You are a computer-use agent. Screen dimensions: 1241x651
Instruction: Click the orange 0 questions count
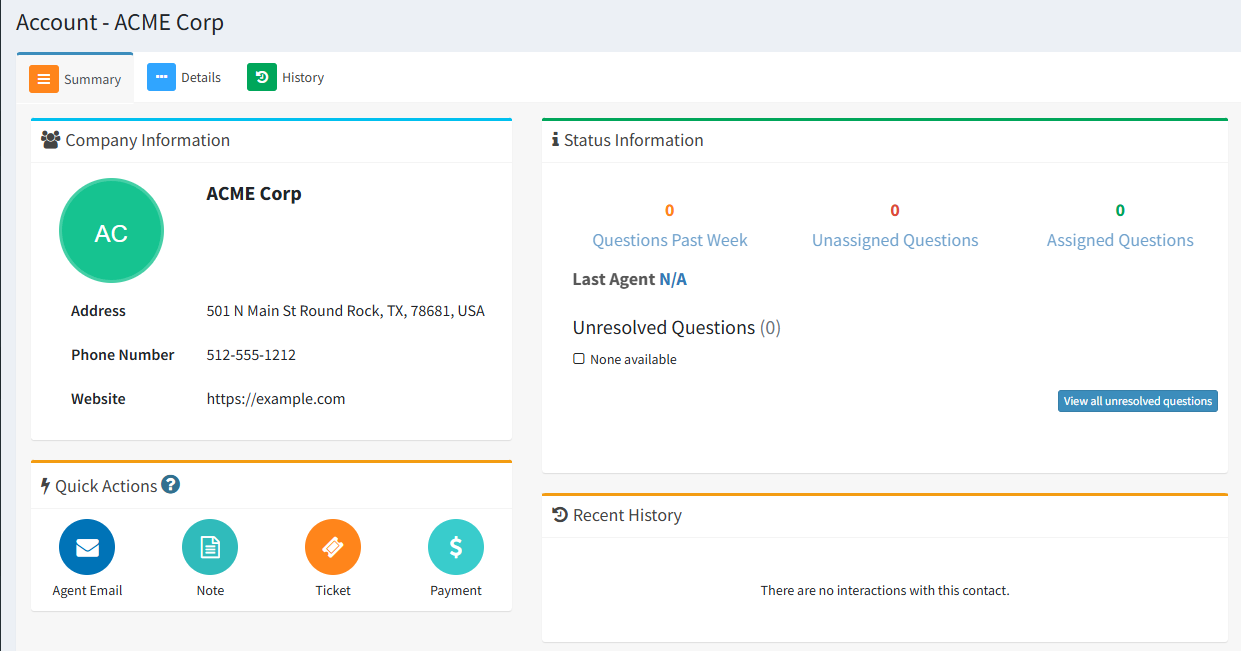(x=669, y=210)
